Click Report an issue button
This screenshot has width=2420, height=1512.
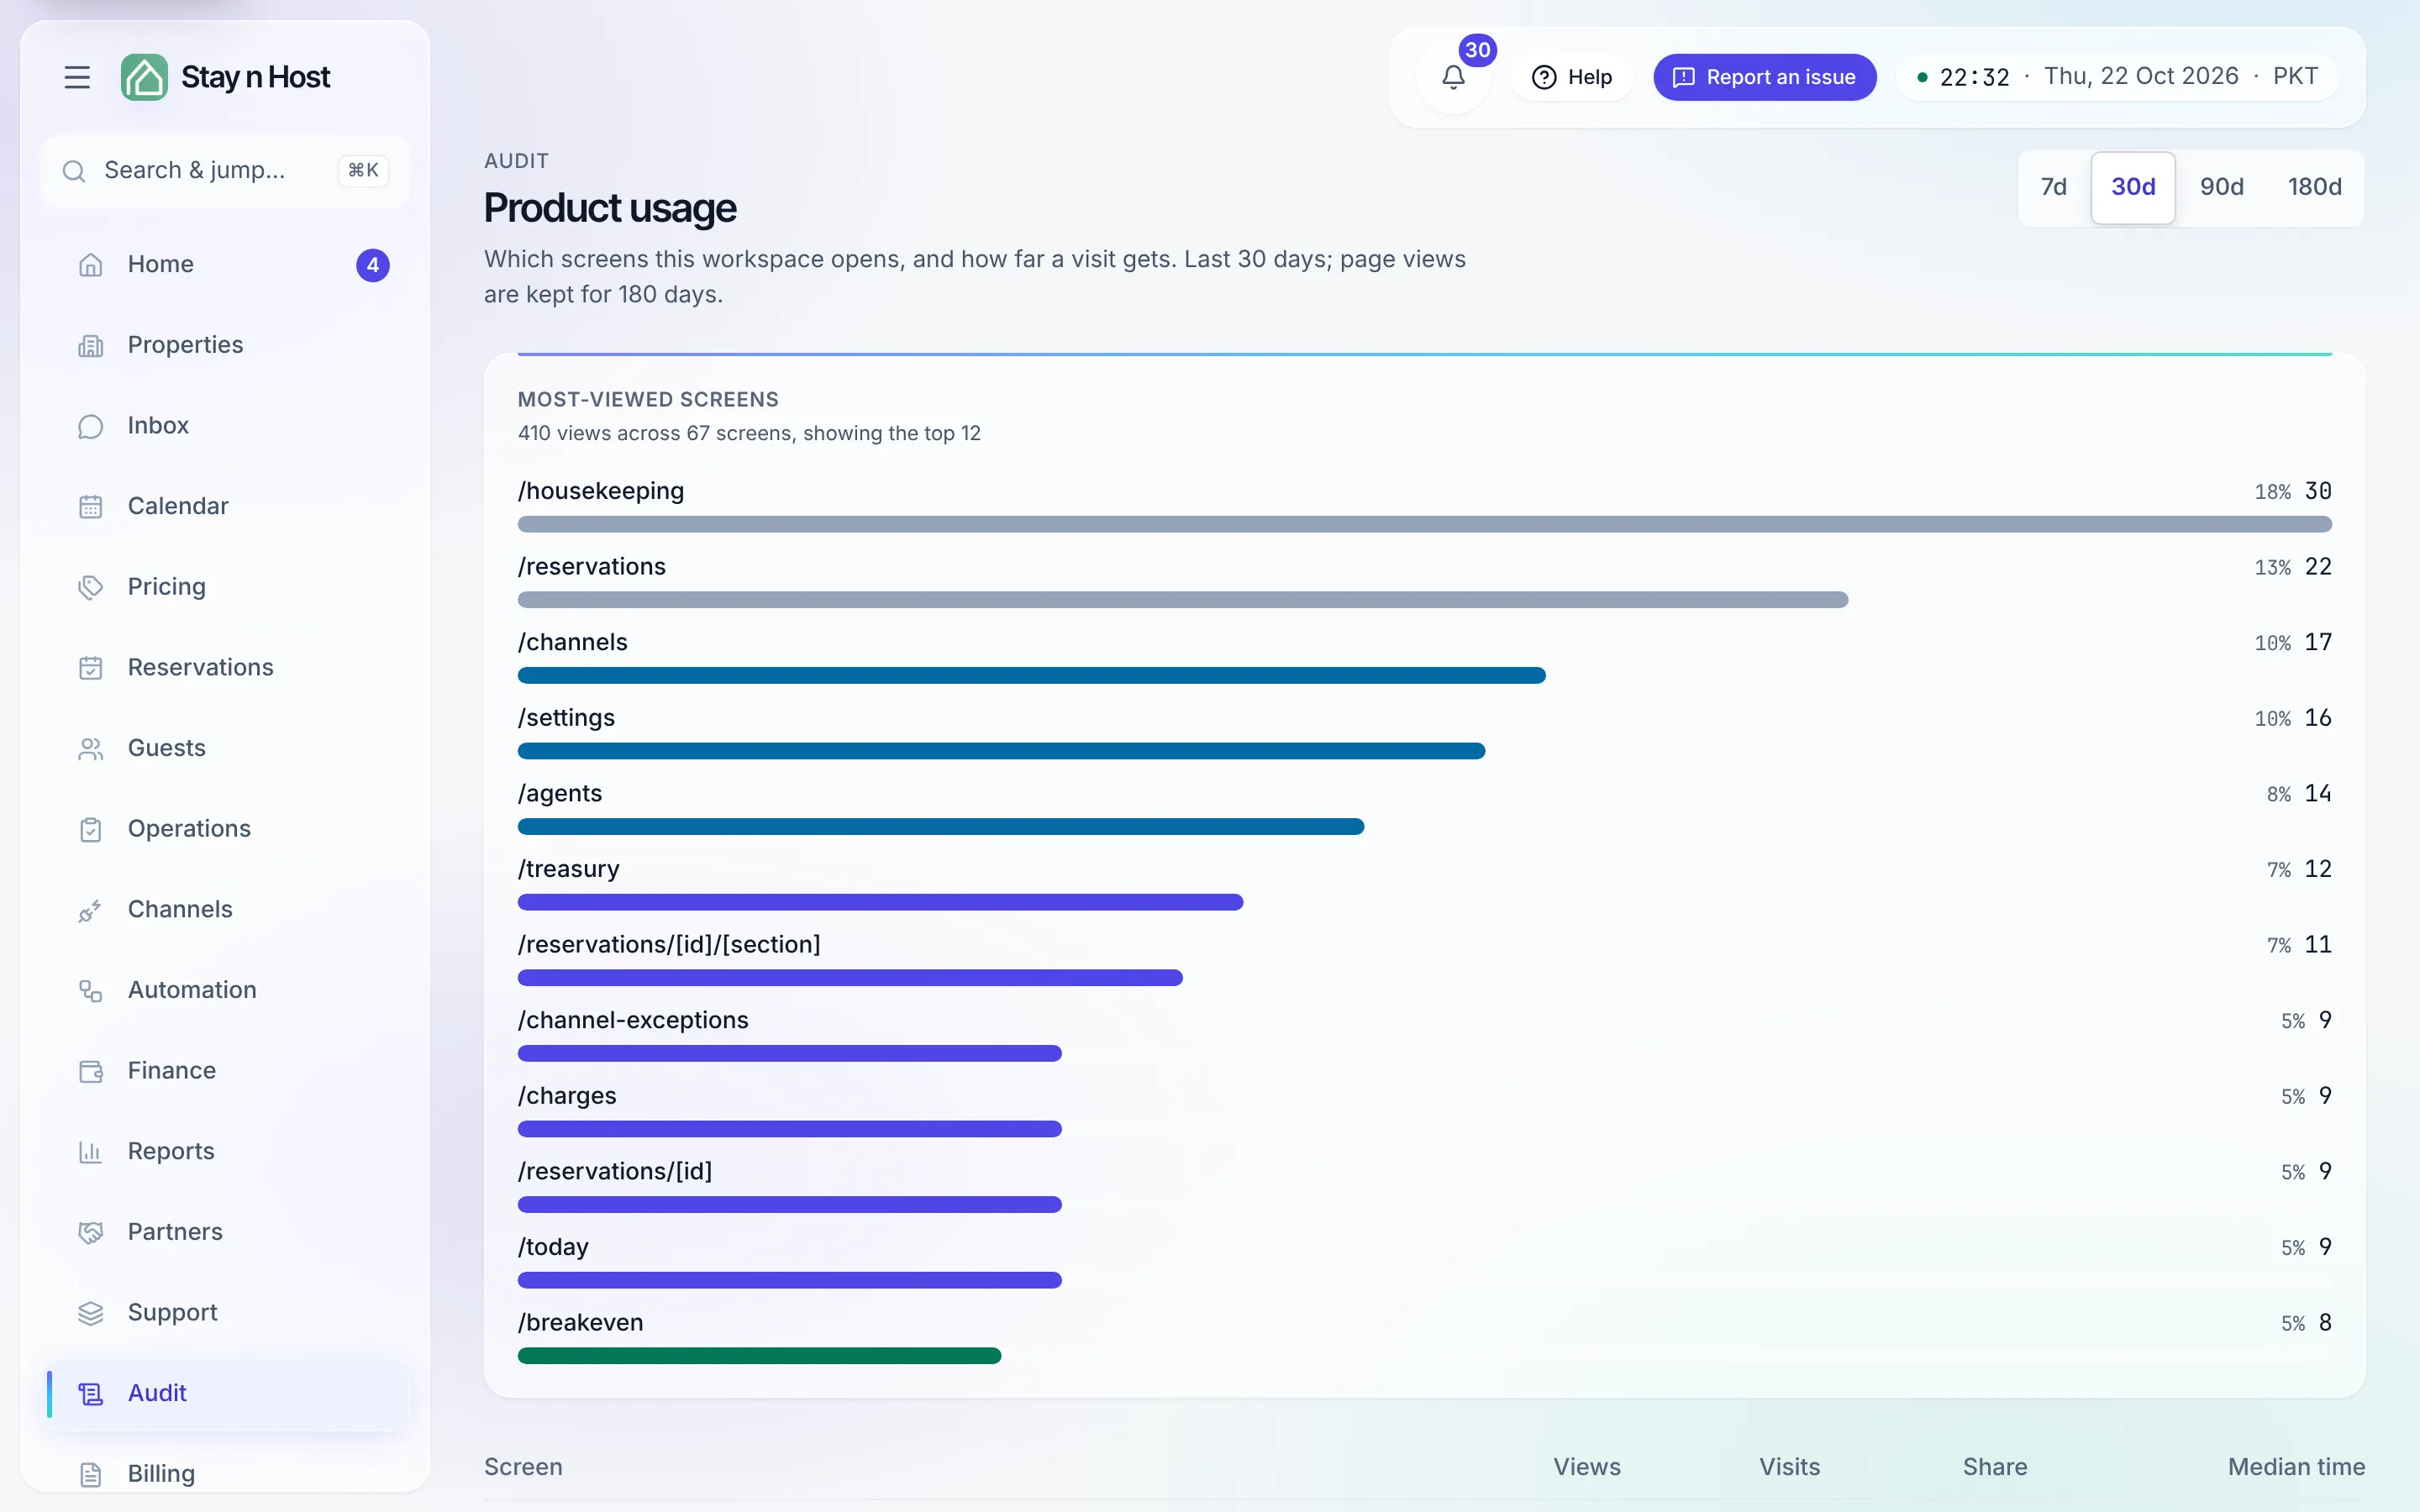(1765, 77)
